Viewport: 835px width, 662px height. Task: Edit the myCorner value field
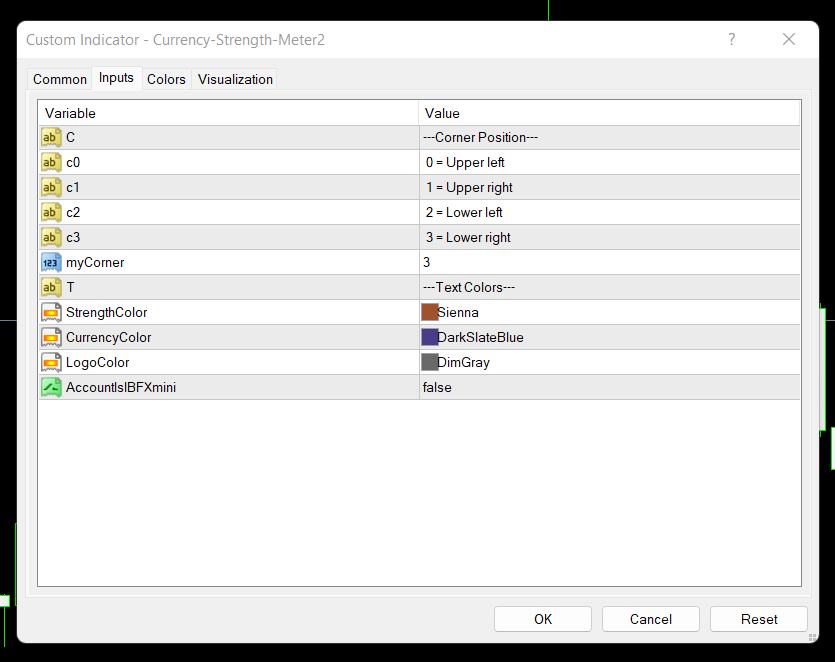click(x=609, y=262)
